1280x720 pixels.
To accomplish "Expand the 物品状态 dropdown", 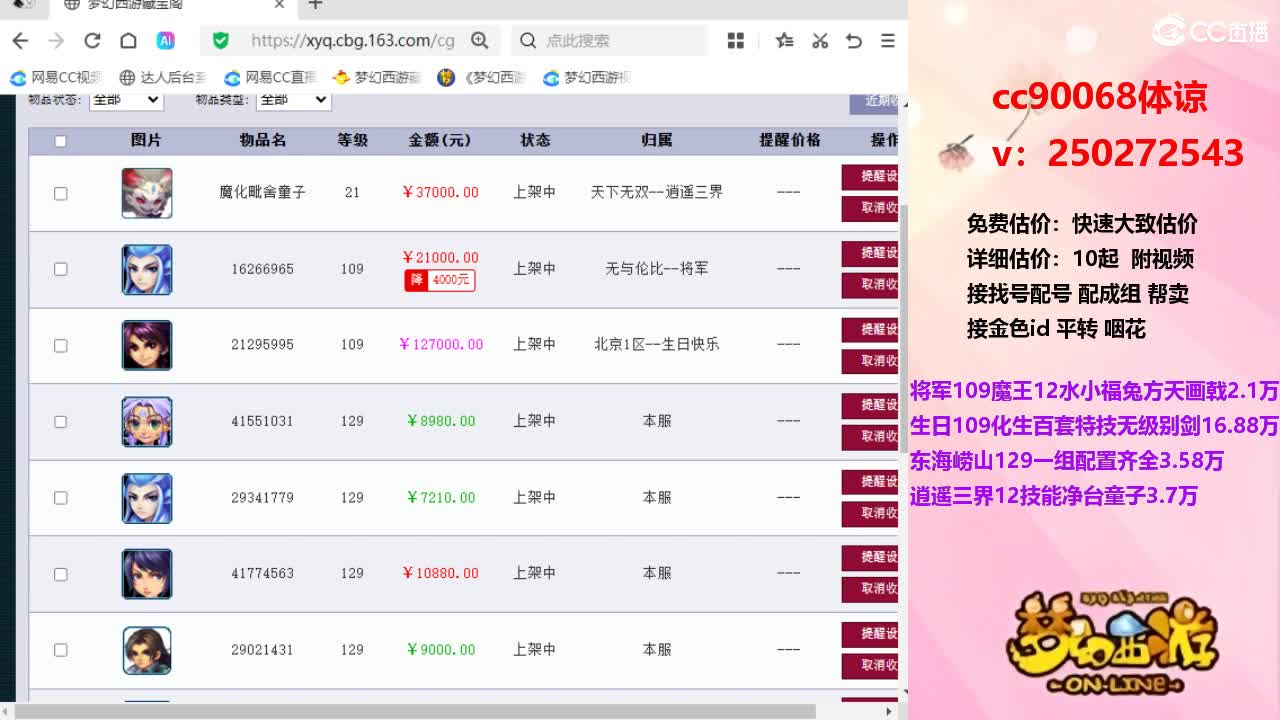I will [126, 100].
